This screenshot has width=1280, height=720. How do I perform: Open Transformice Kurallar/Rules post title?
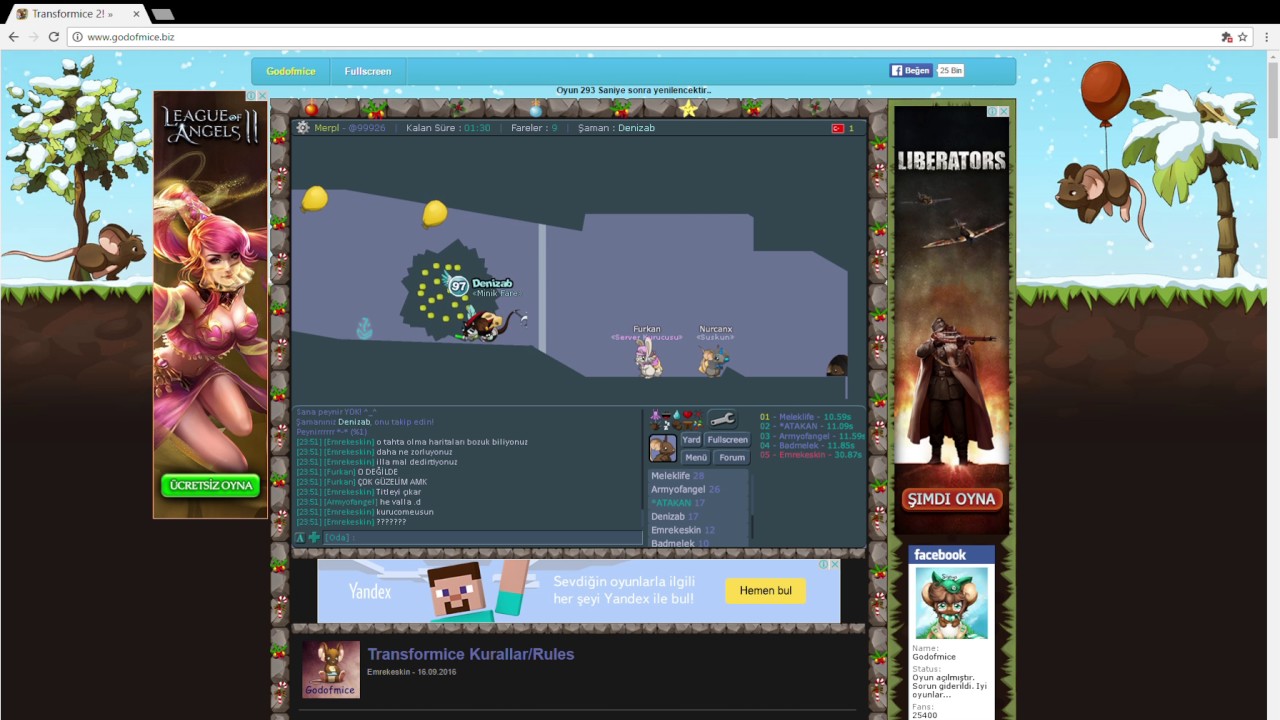[x=471, y=654]
